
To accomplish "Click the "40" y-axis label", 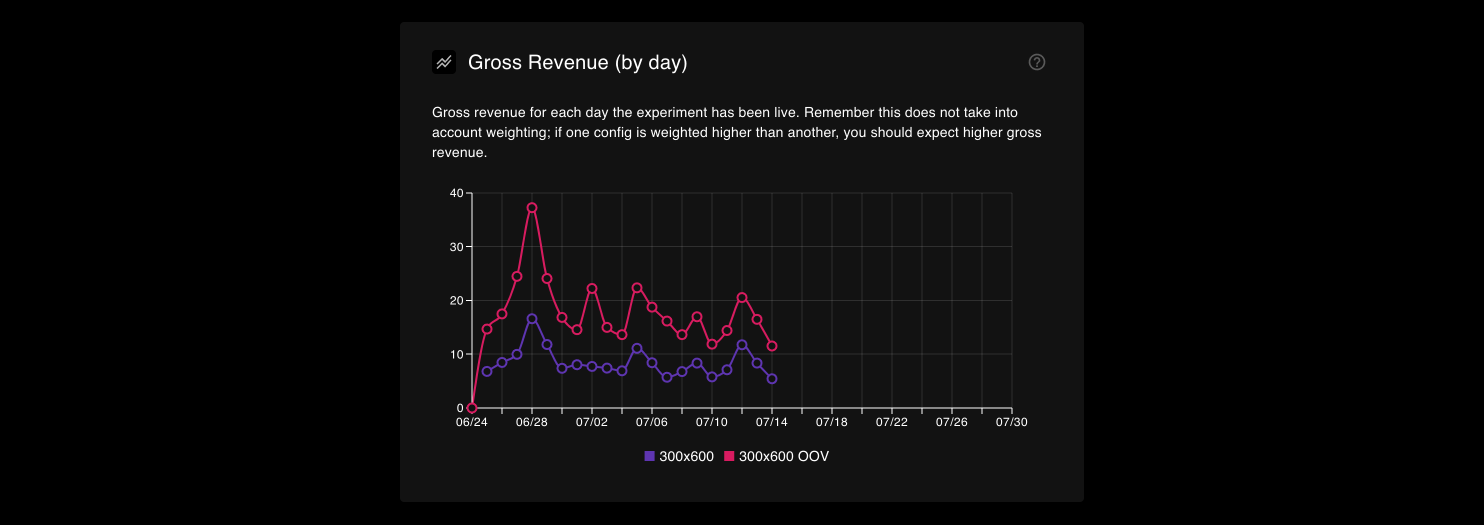I will pyautogui.click(x=456, y=193).
